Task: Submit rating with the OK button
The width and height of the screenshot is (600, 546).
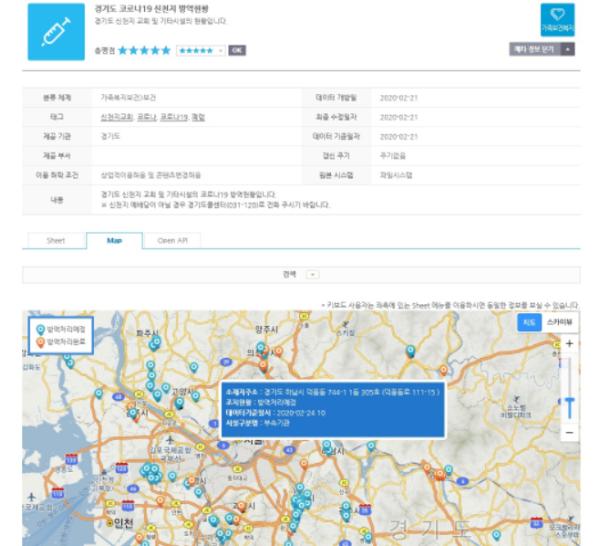Action: [237, 49]
